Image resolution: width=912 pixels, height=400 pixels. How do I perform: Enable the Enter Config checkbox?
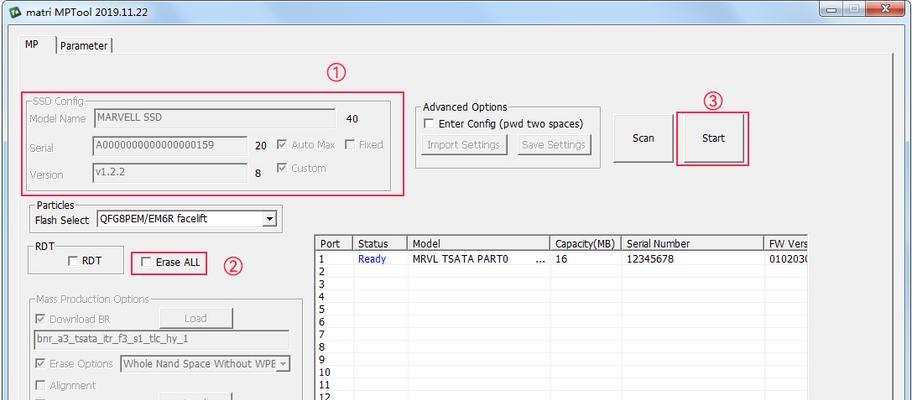pyautogui.click(x=429, y=124)
